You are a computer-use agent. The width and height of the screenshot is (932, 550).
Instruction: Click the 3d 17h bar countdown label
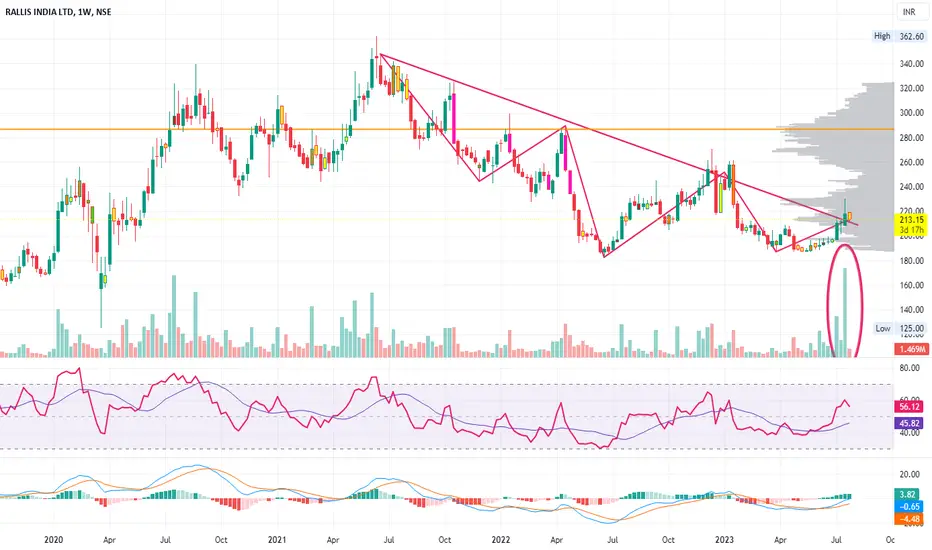click(911, 230)
